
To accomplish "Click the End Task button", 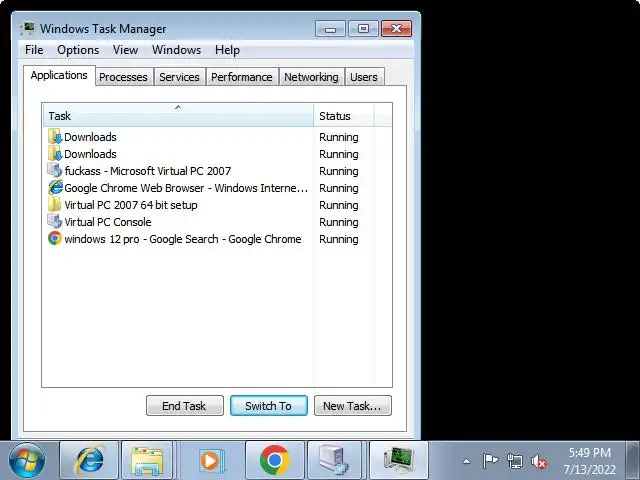I will pos(184,406).
